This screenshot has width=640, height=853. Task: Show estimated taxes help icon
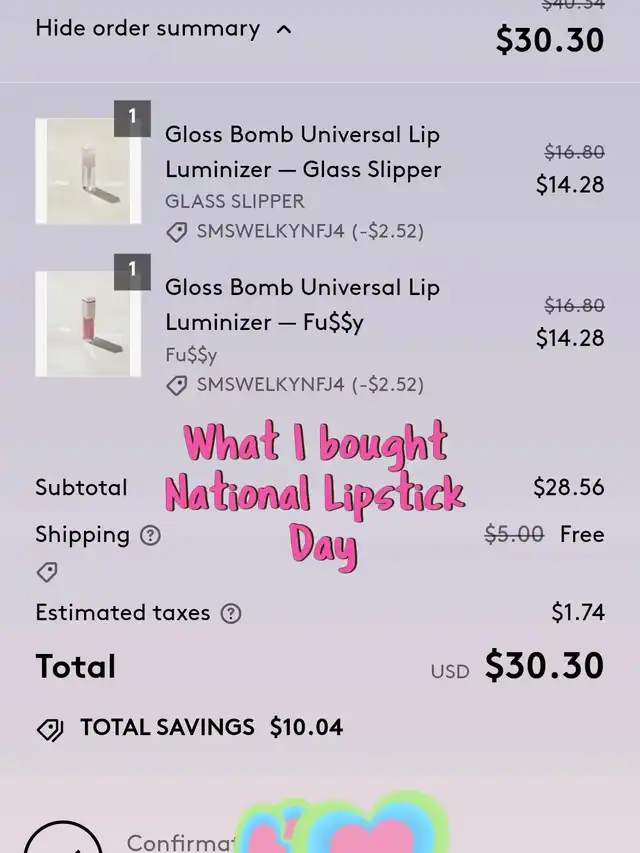(231, 613)
